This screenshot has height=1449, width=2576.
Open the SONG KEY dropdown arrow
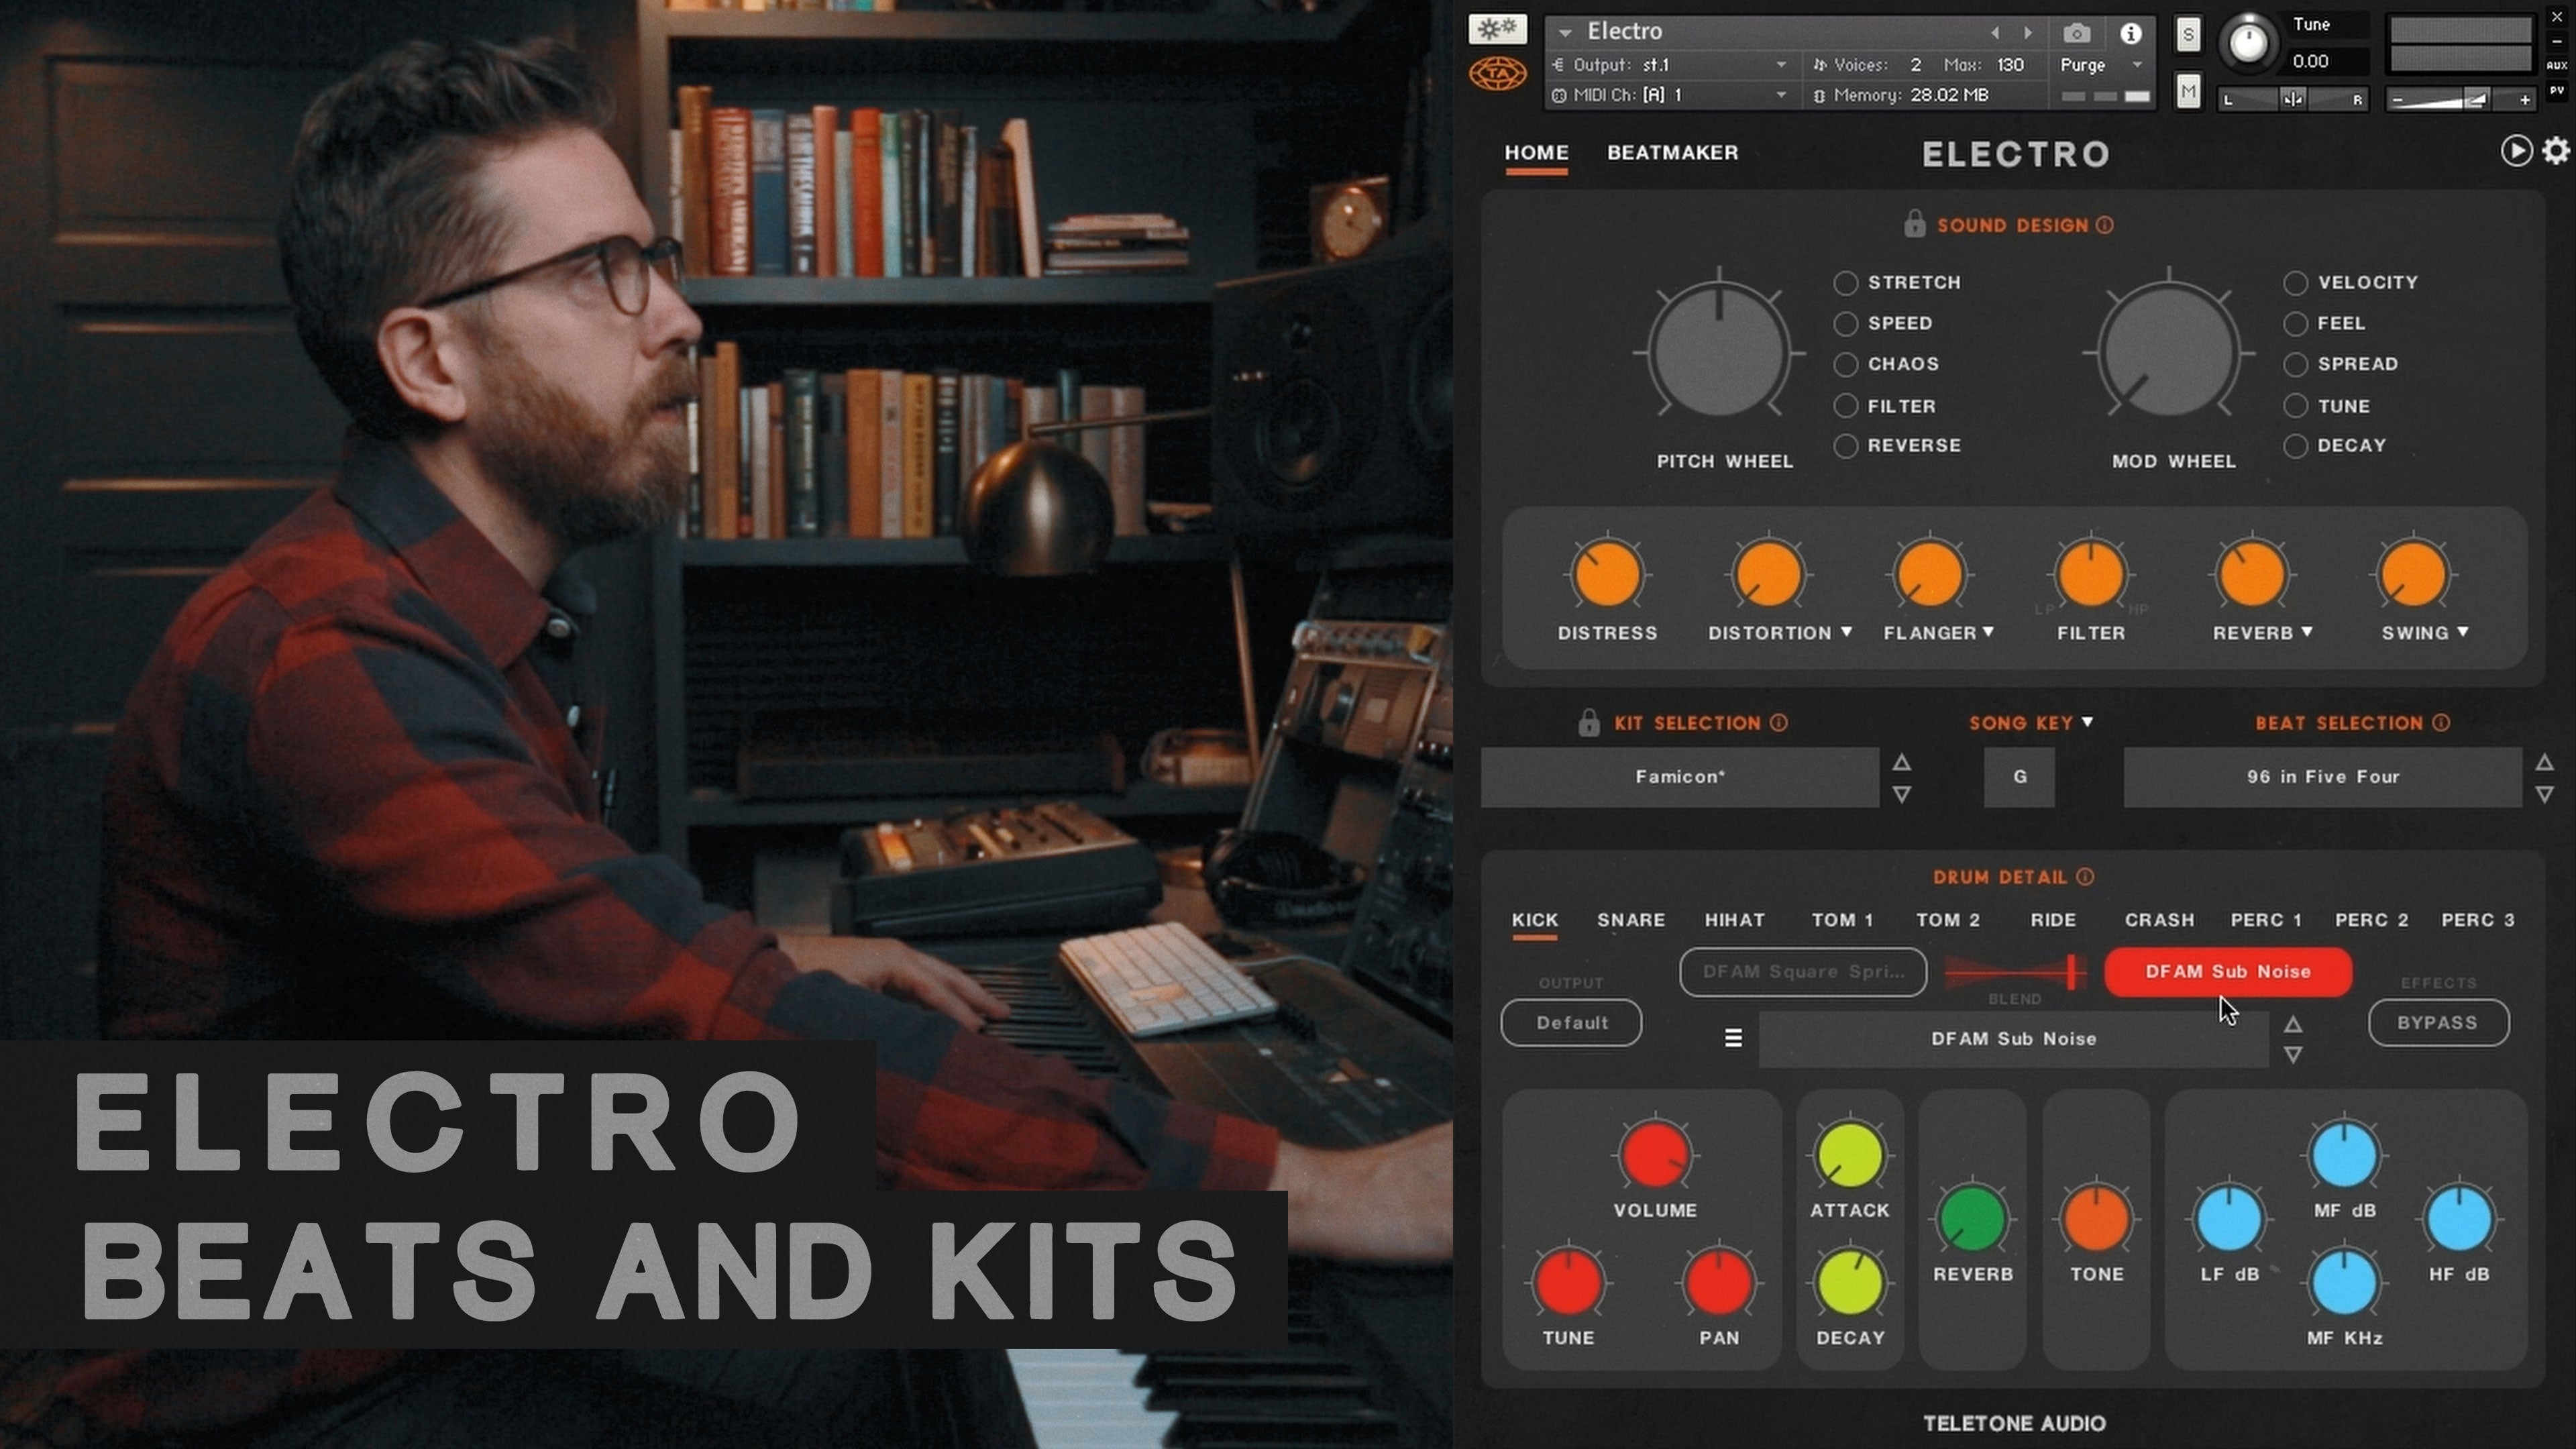point(2087,722)
